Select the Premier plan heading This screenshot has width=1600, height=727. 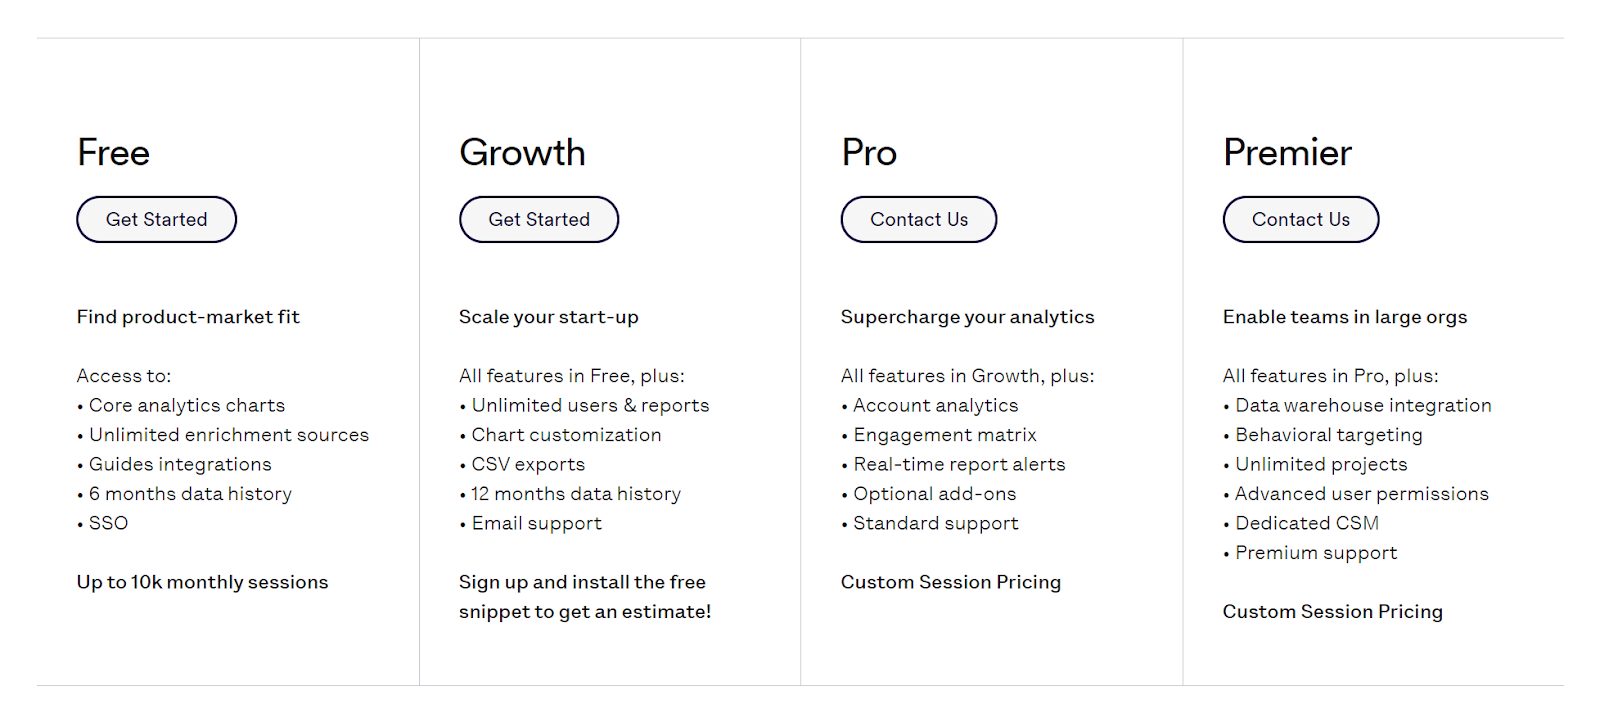click(1287, 152)
